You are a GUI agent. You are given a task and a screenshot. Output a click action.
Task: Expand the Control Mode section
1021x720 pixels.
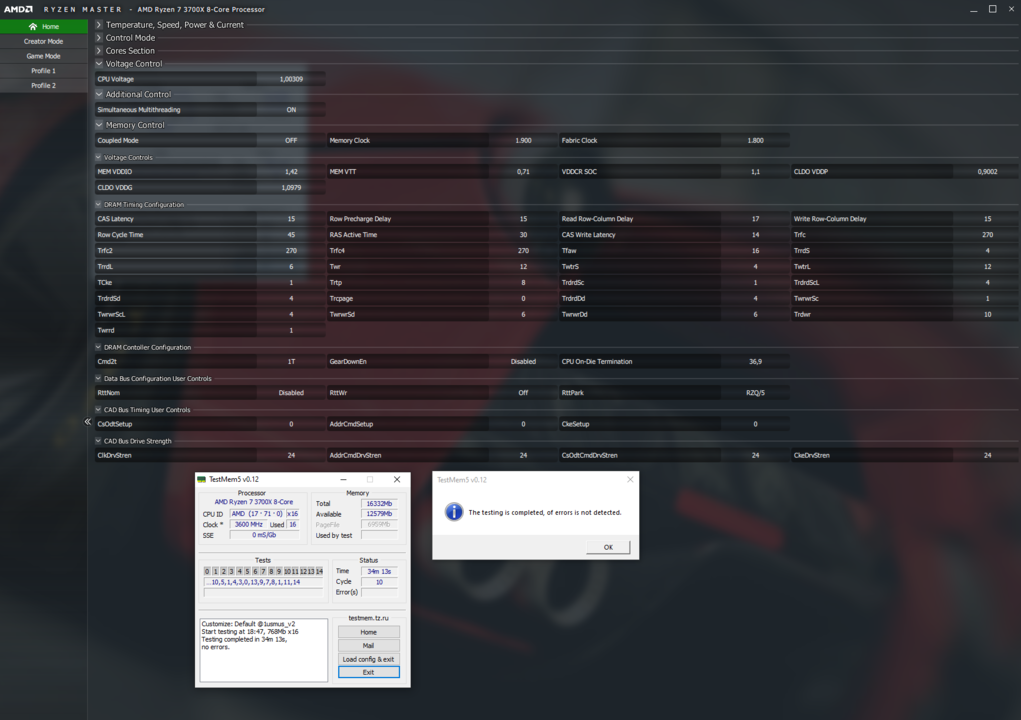[99, 38]
